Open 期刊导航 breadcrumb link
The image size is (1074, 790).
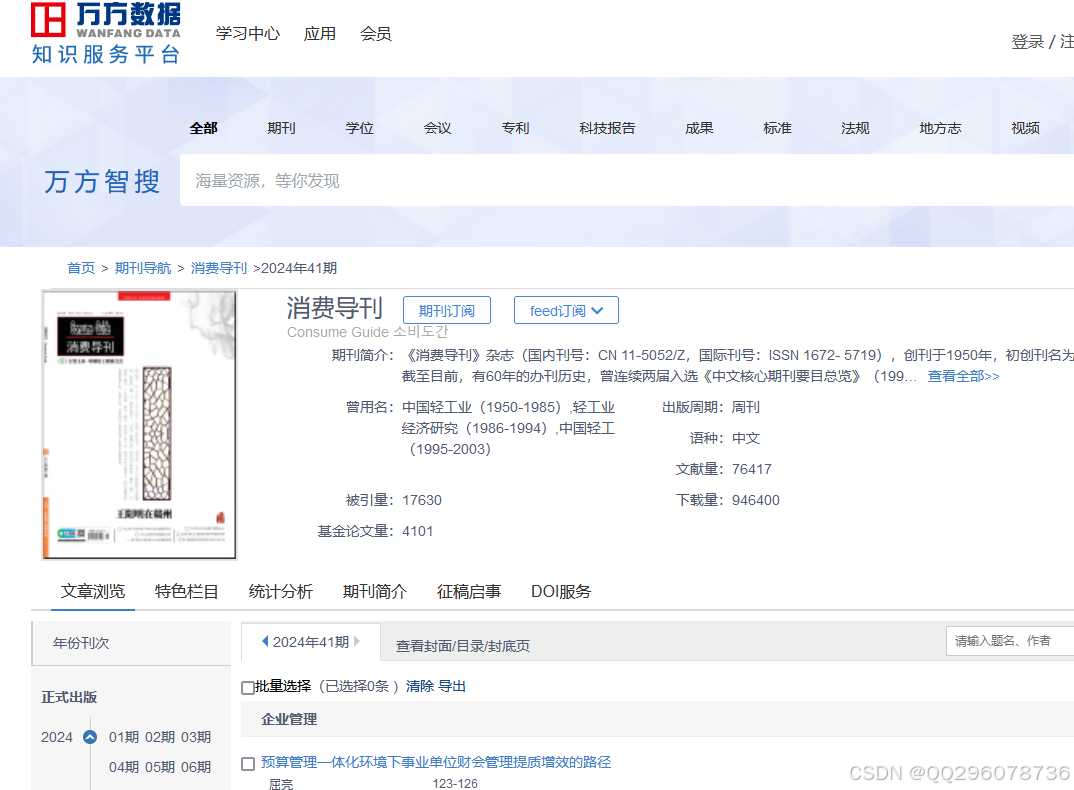pos(143,268)
